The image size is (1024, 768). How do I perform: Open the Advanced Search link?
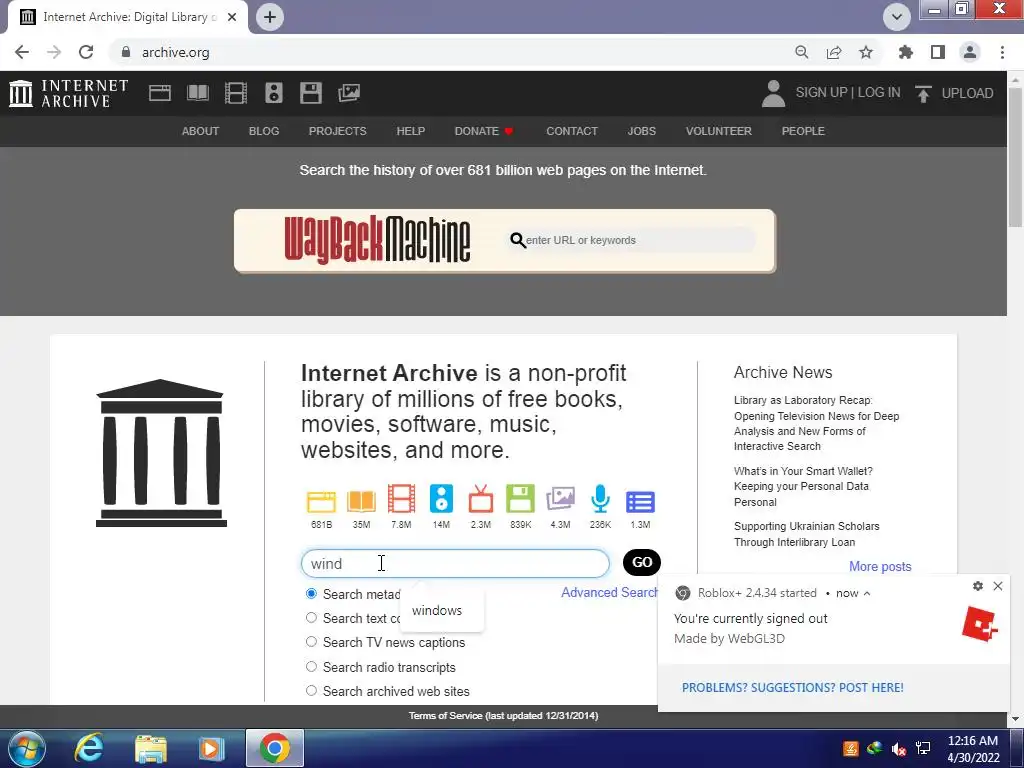tap(609, 592)
